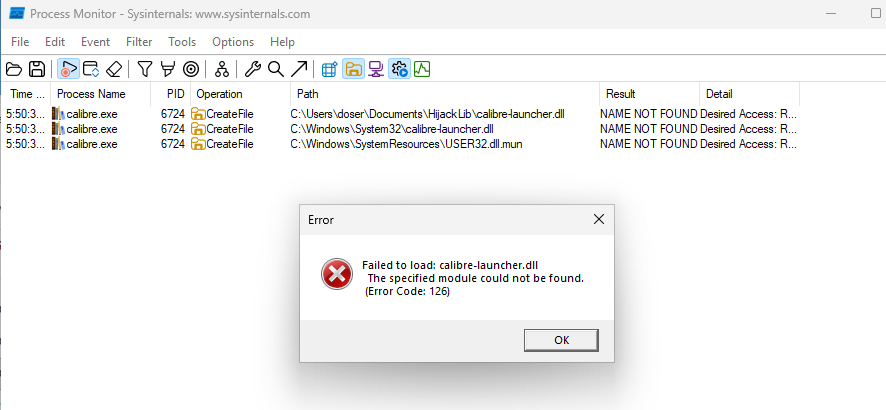
Task: Open the Filter funnel icon
Action: [x=145, y=69]
